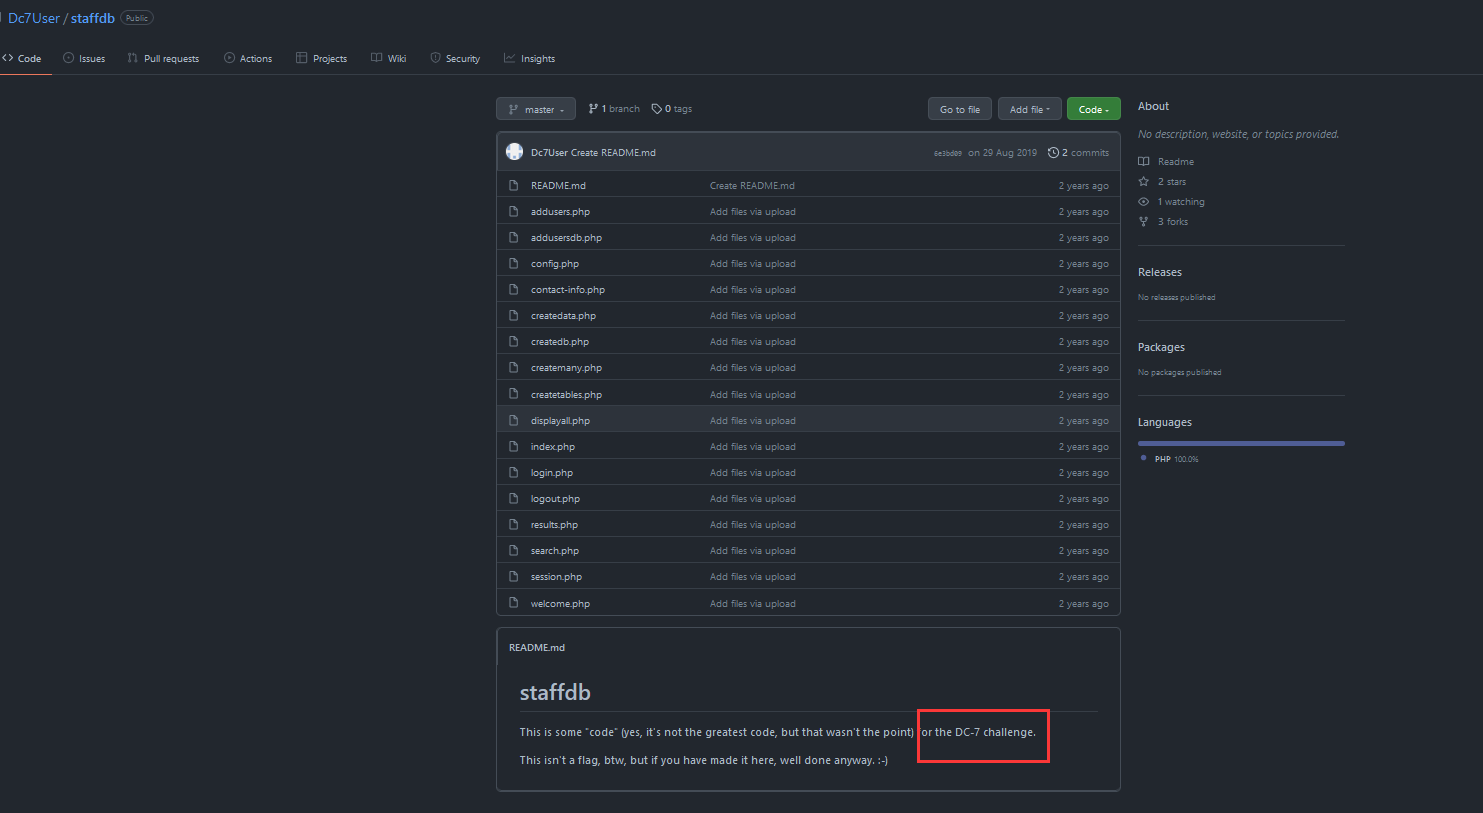Open the Actions tab
Screen dimensions: 1483x813
click(248, 59)
